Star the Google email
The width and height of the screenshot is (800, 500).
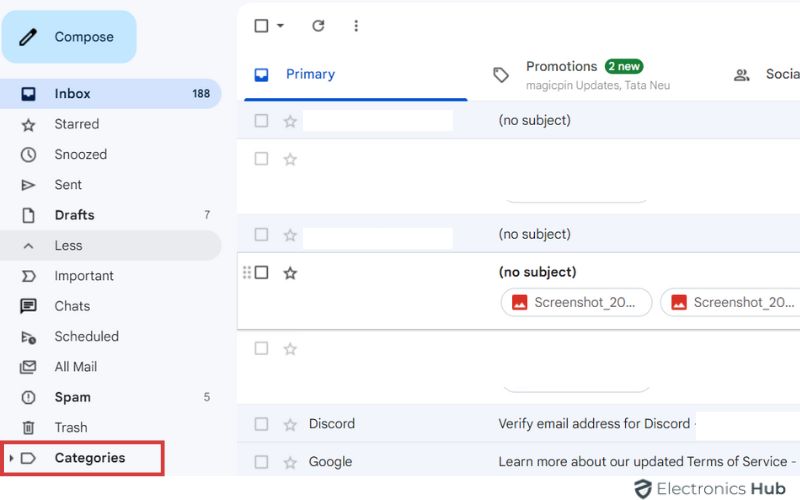click(290, 462)
